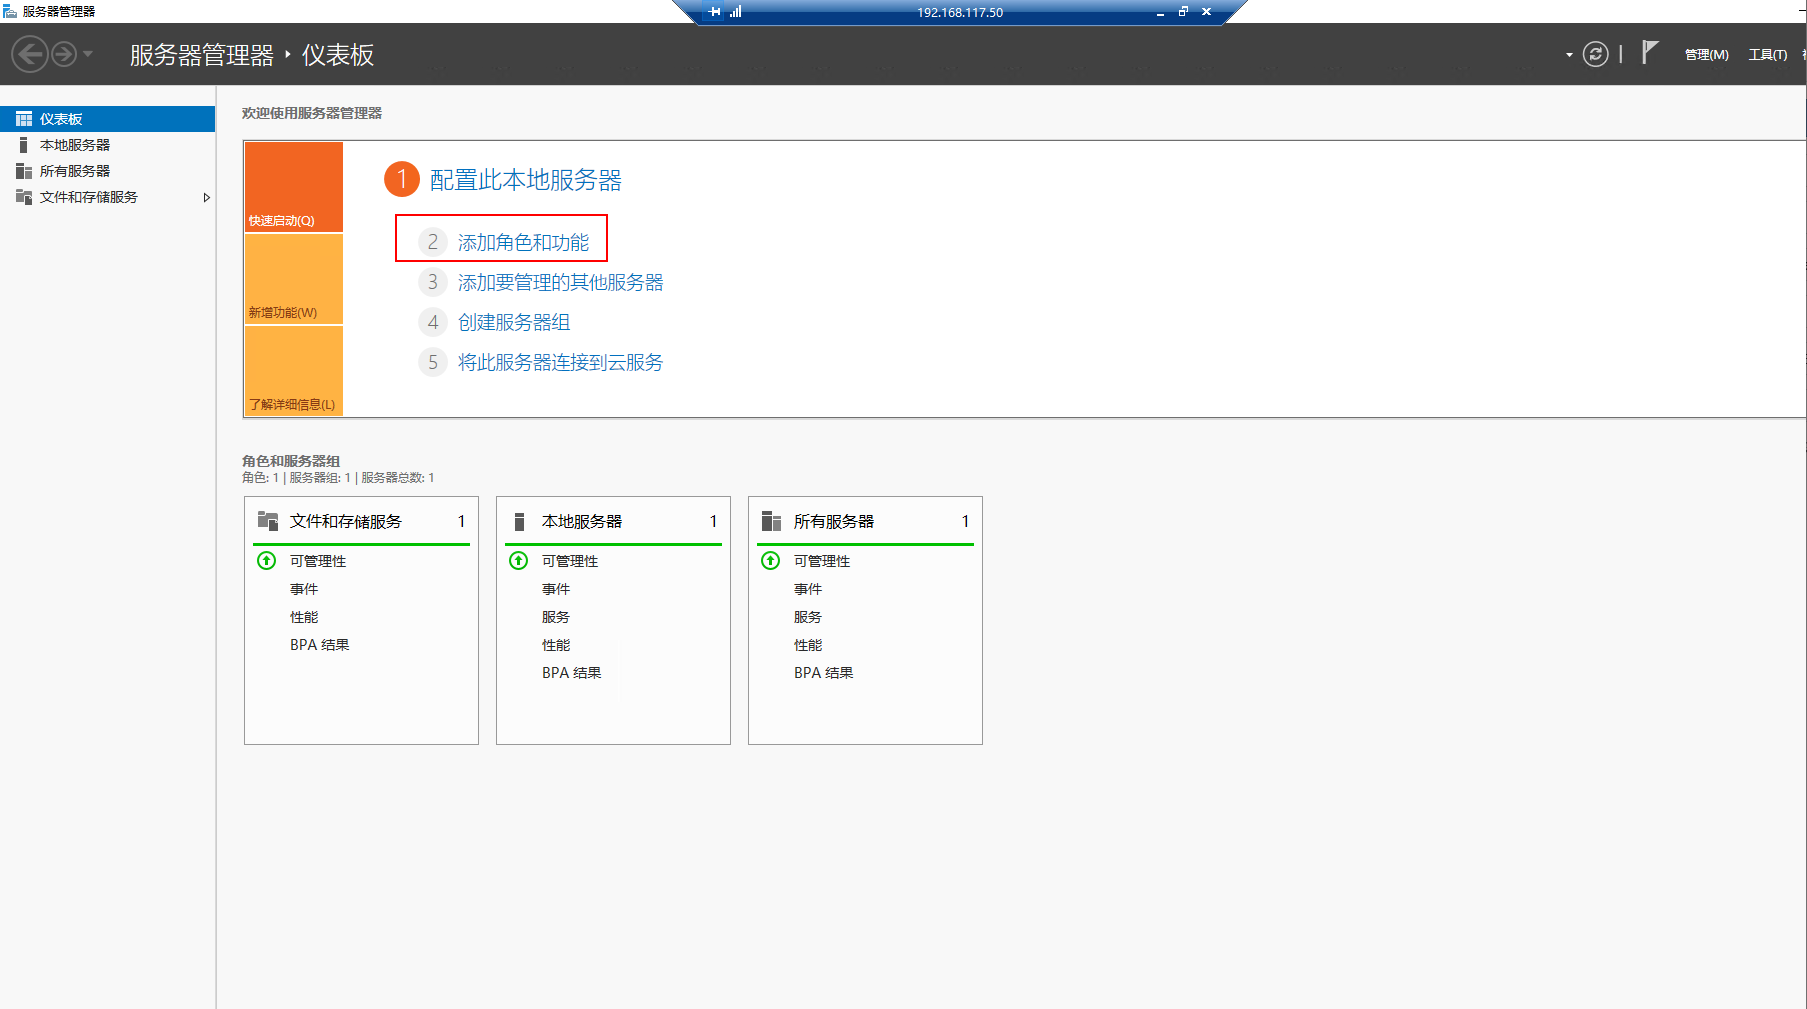Open the navigation history dropdown arrow
Viewport: 1807px width, 1009px height.
click(88, 54)
